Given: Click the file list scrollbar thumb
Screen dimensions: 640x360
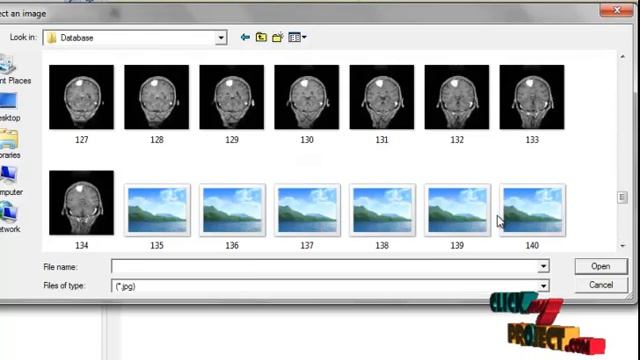Looking at the screenshot, I should tap(622, 198).
